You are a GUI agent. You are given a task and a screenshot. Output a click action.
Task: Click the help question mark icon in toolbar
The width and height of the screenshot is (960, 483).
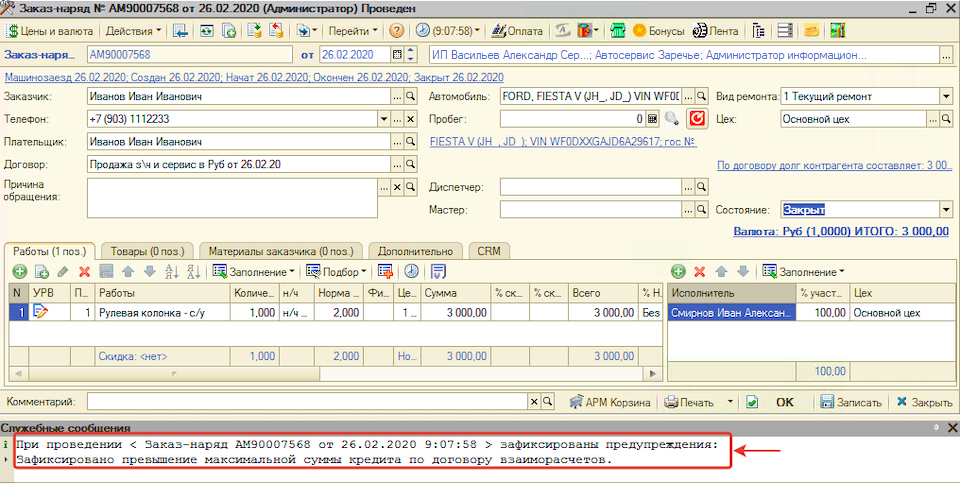(x=397, y=31)
